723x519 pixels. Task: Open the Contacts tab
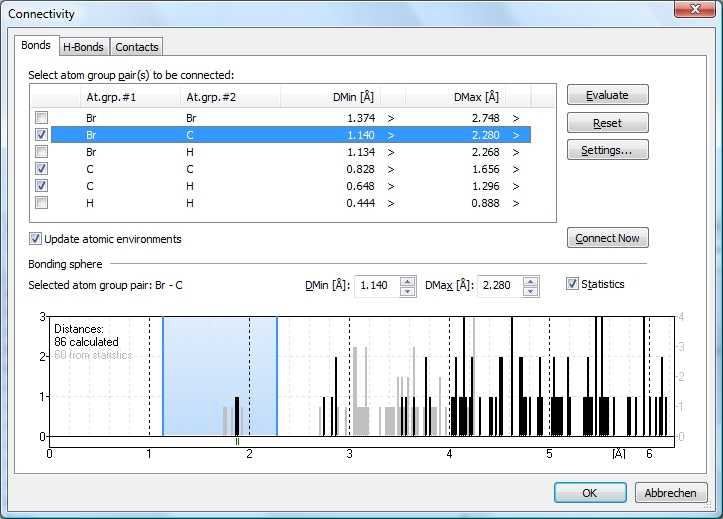pos(136,47)
